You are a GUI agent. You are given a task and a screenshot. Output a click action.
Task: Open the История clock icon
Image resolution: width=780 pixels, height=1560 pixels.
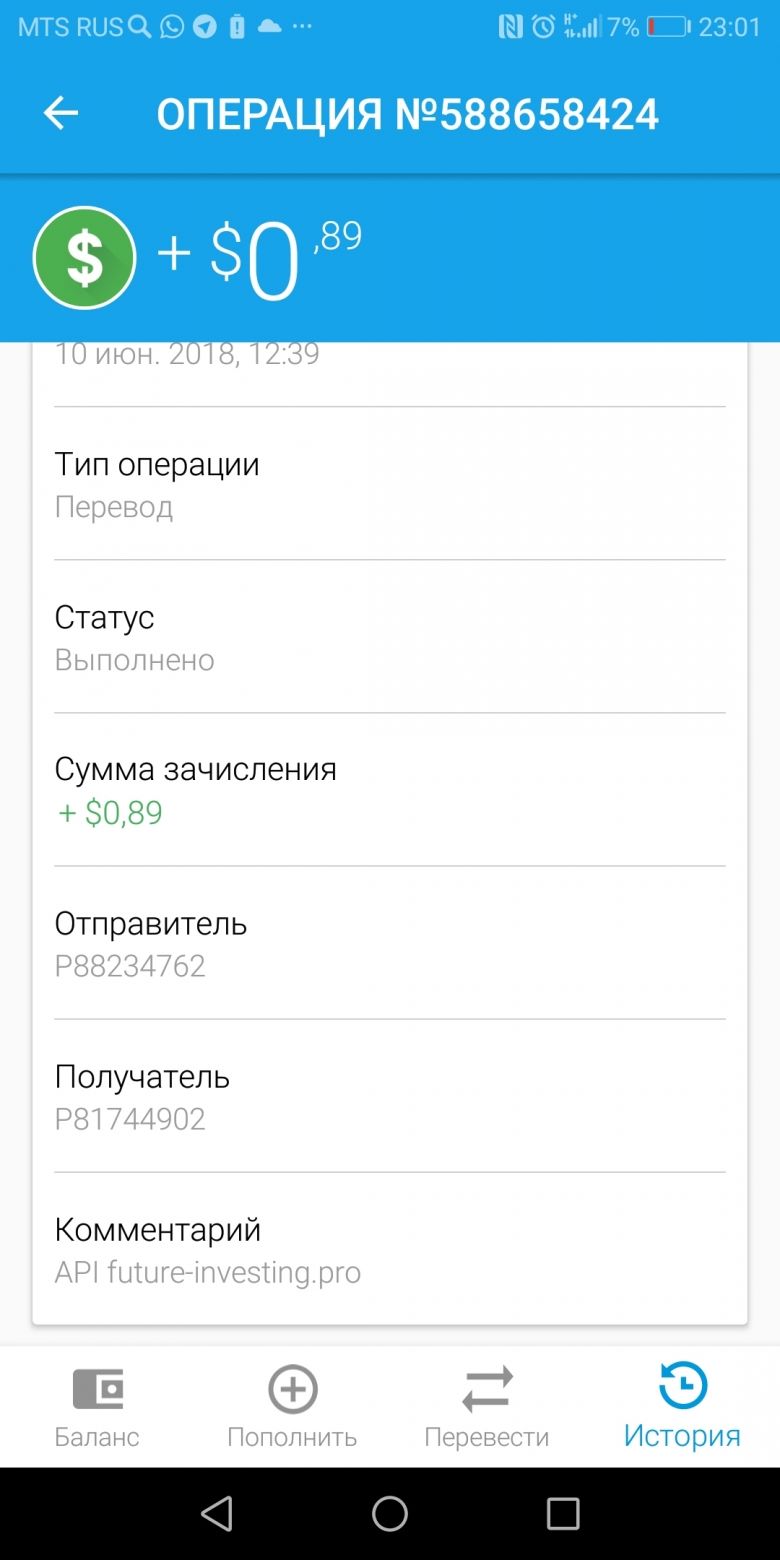pyautogui.click(x=683, y=1386)
